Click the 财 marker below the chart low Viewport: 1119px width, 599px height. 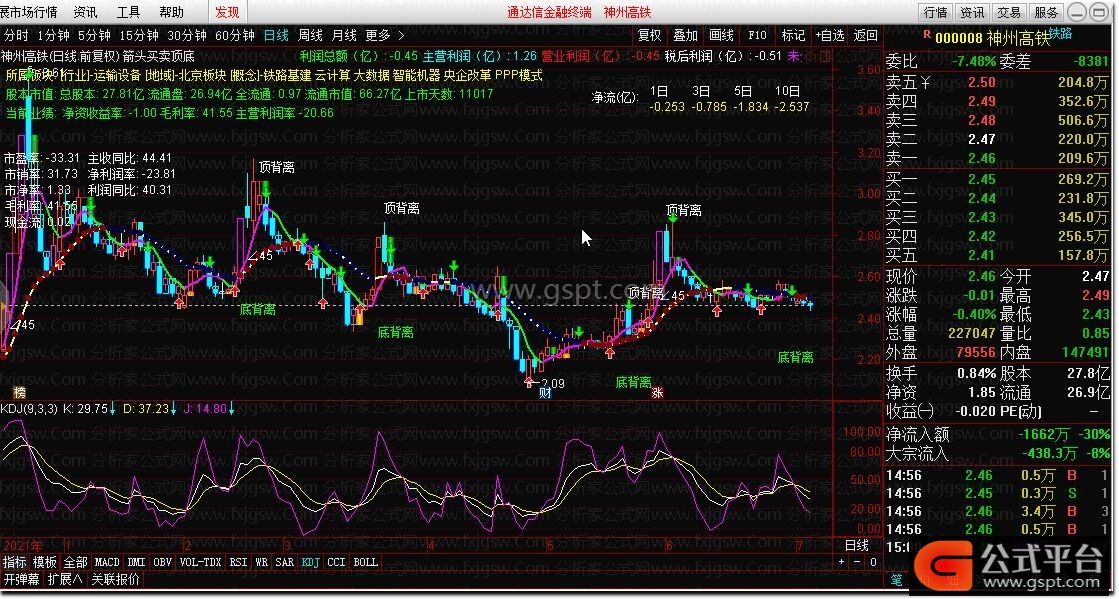click(545, 392)
